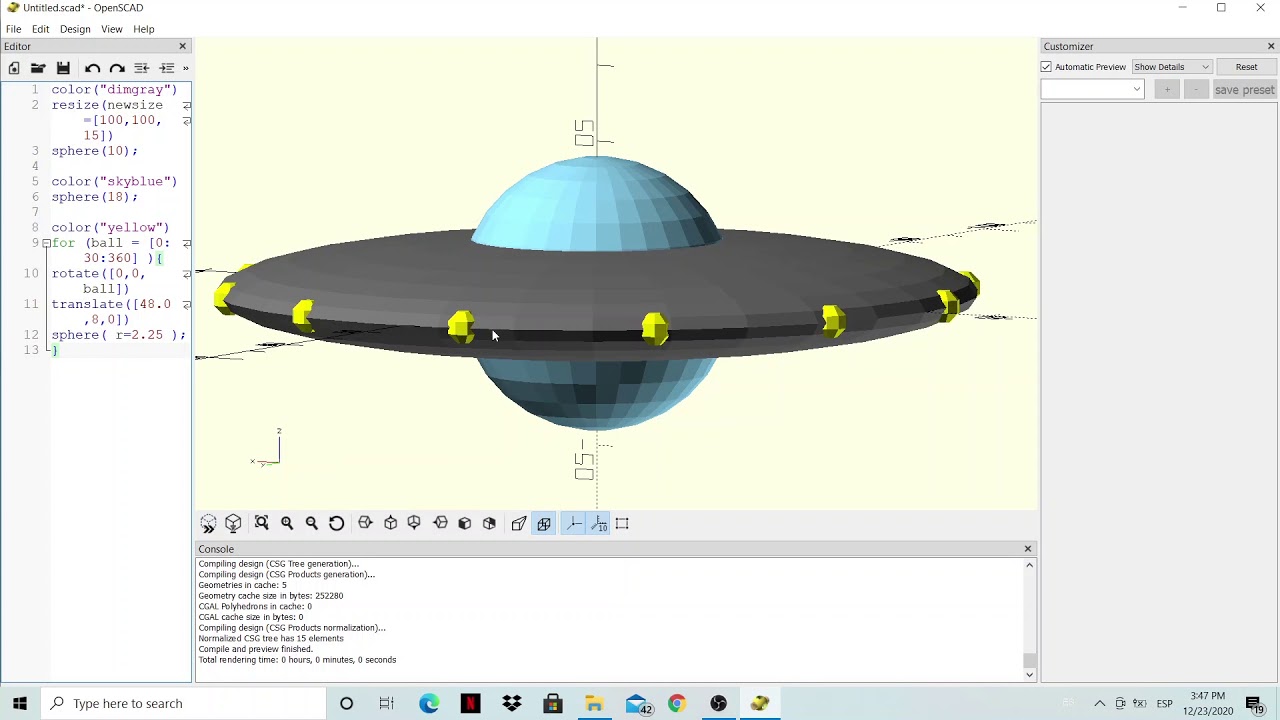Create a new file in editor toolbar

(x=14, y=68)
